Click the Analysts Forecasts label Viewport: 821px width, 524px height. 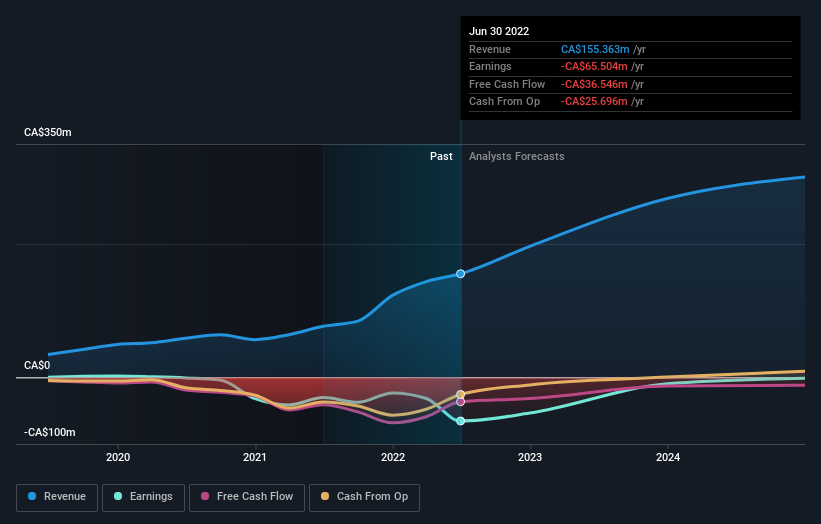(x=516, y=157)
